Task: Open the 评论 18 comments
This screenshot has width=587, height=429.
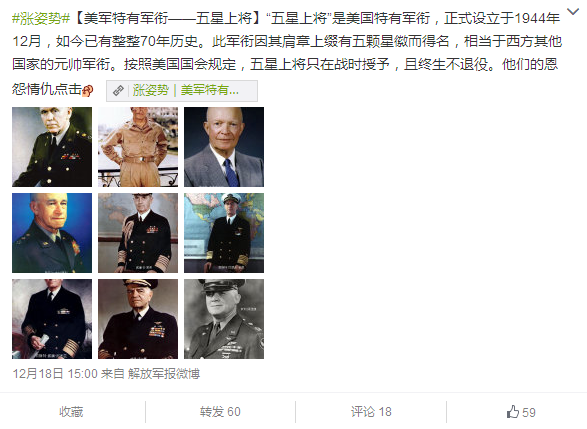Action: tap(371, 412)
